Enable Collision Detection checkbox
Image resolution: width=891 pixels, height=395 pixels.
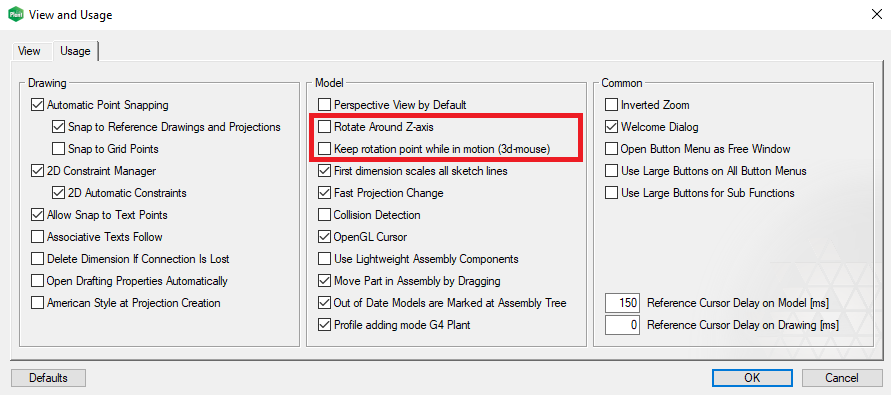coord(324,215)
